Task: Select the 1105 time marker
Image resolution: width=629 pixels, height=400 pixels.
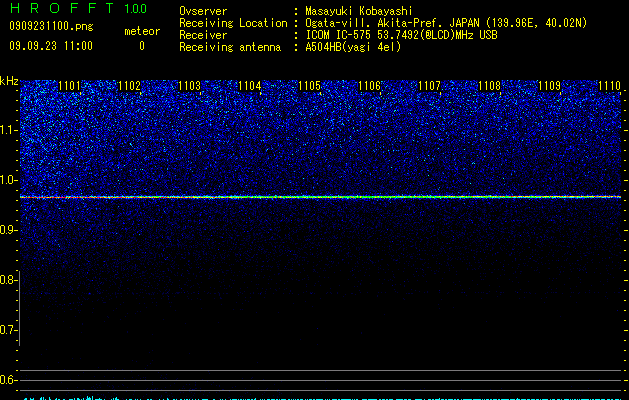Action: point(309,86)
